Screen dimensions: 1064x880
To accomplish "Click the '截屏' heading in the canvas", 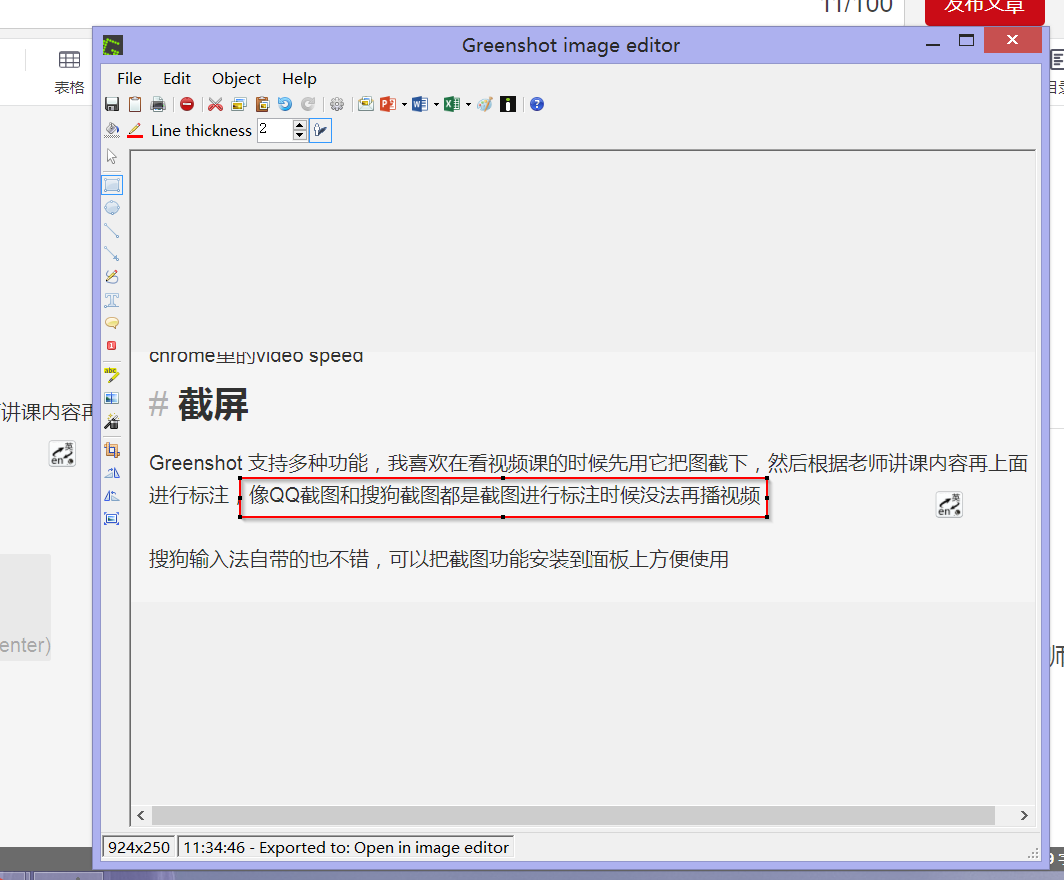I will (213, 404).
